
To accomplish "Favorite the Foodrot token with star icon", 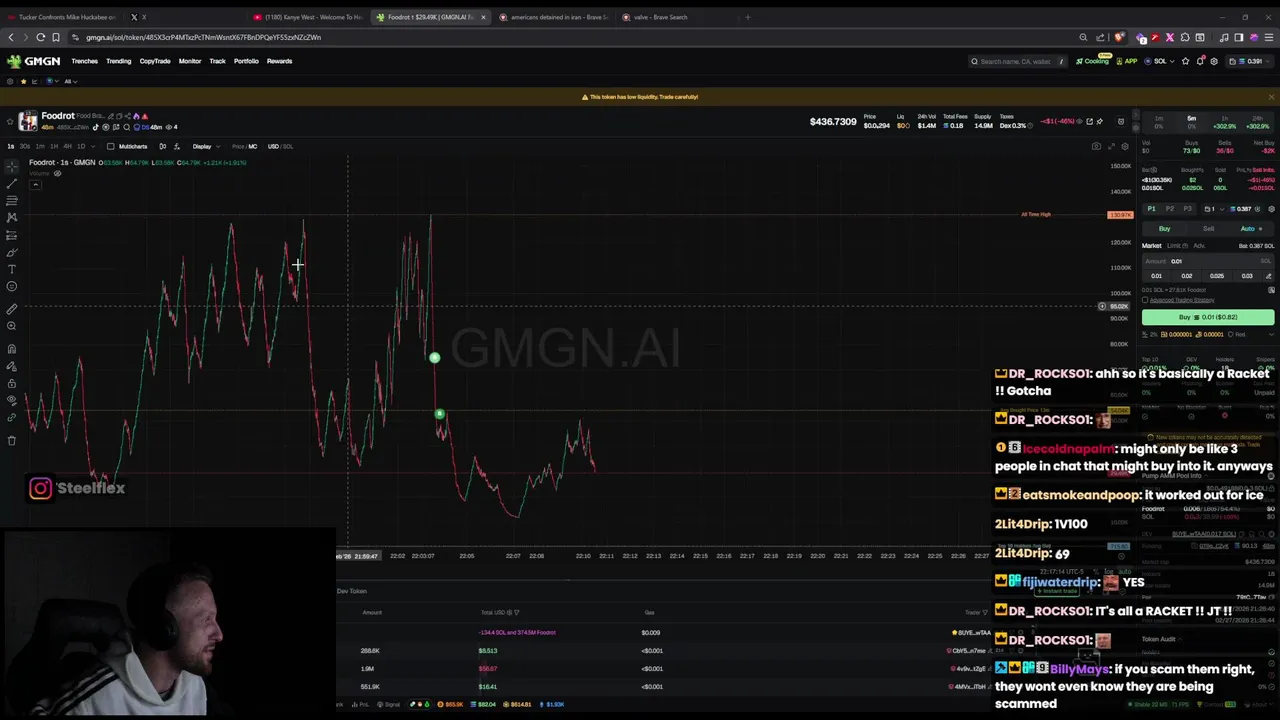I will click(x=10, y=122).
